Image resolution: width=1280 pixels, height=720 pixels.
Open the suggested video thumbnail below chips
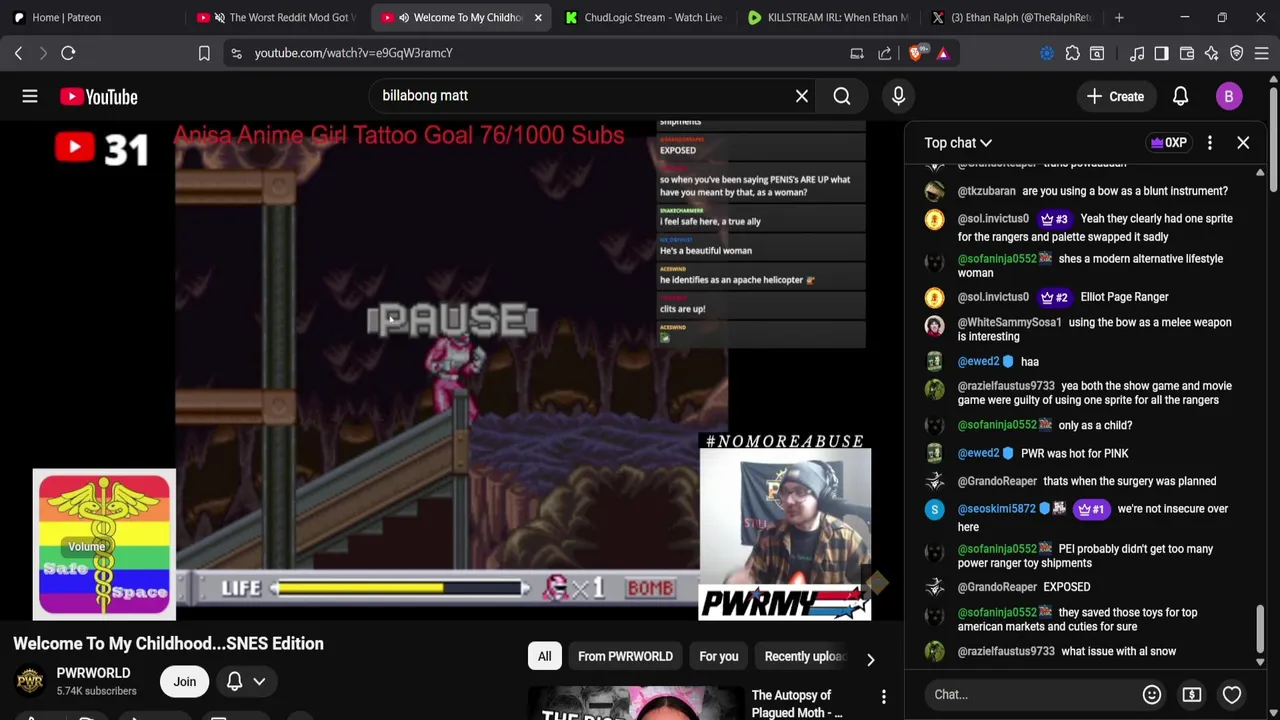click(634, 703)
